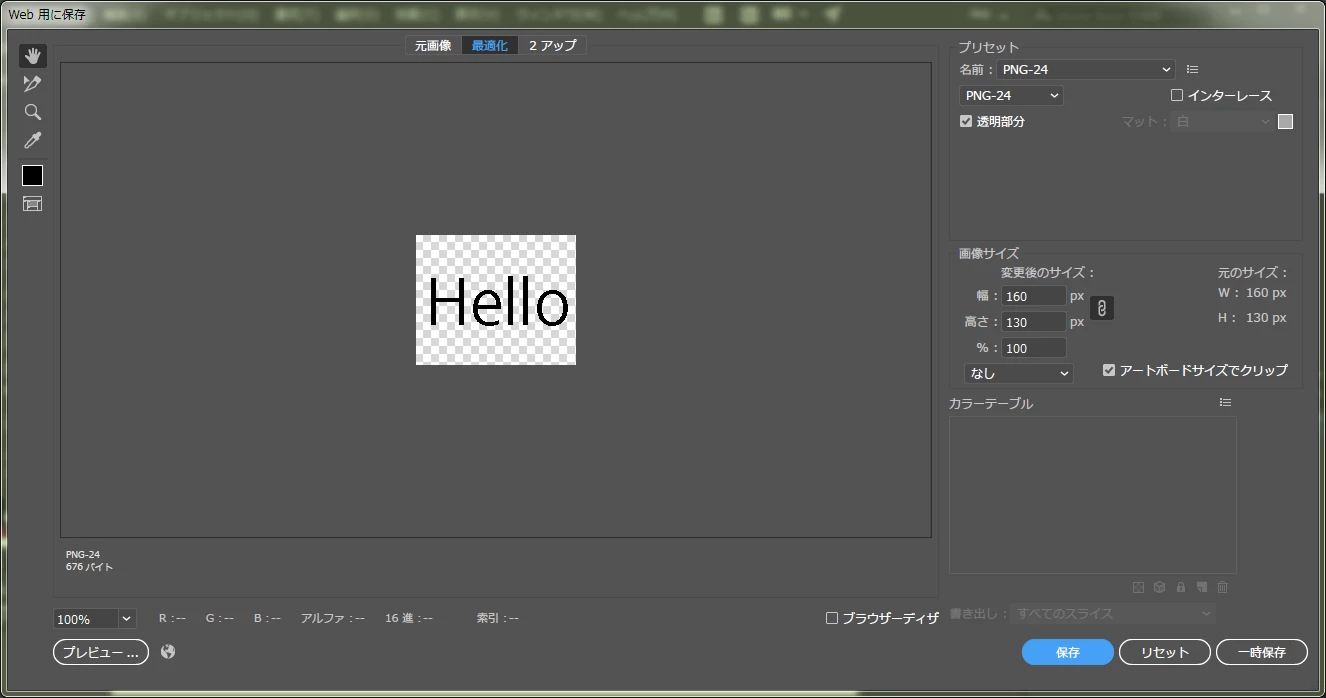Click the black eyedropper color swatch
This screenshot has height=698, width=1326.
pyautogui.click(x=33, y=176)
